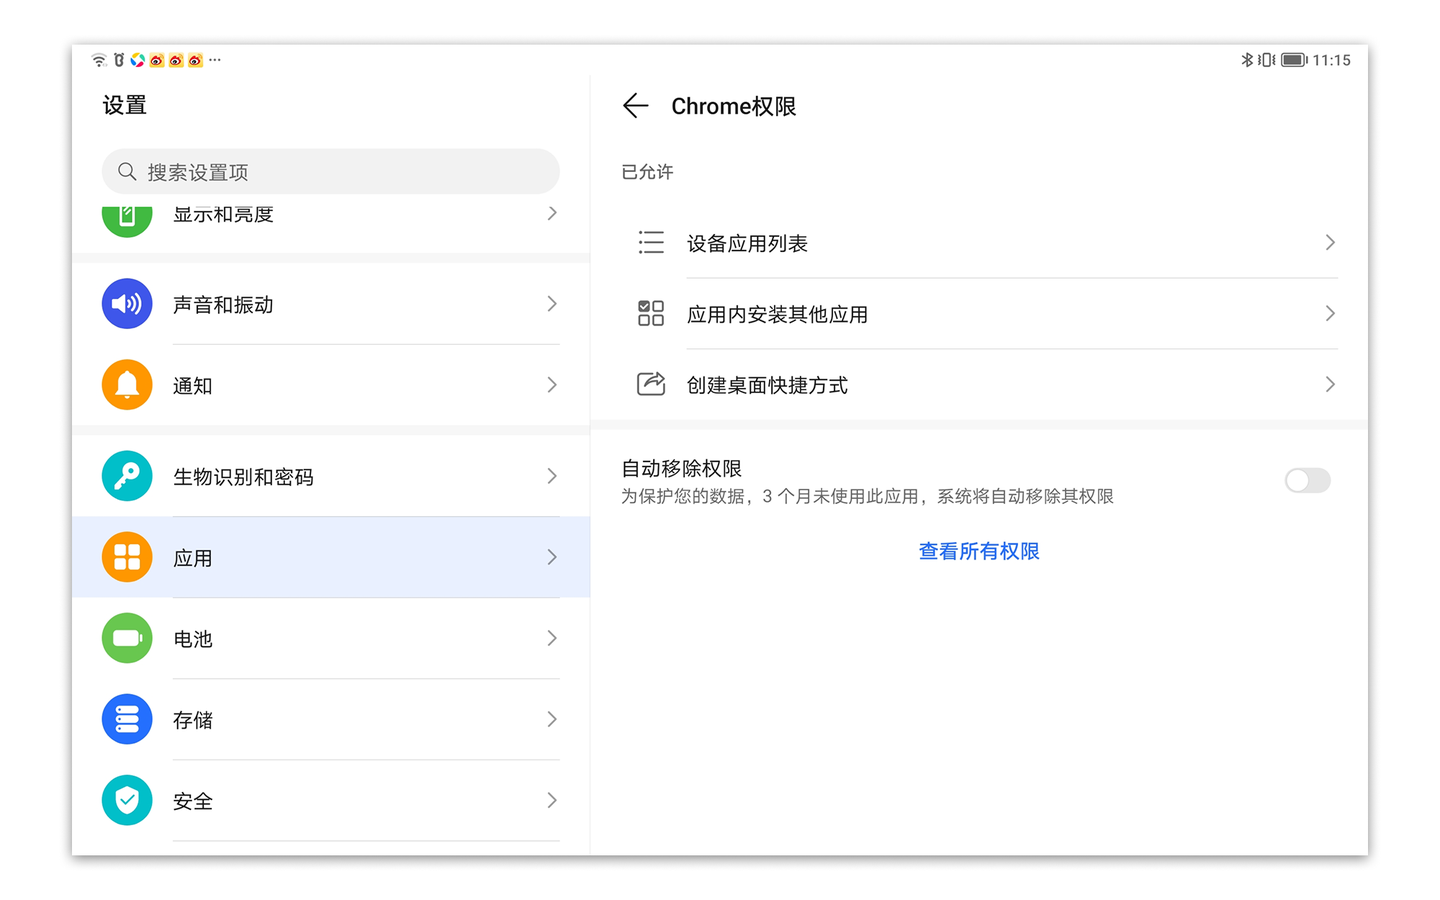Click the blue 存储 storage icon
The width and height of the screenshot is (1440, 900).
[127, 719]
